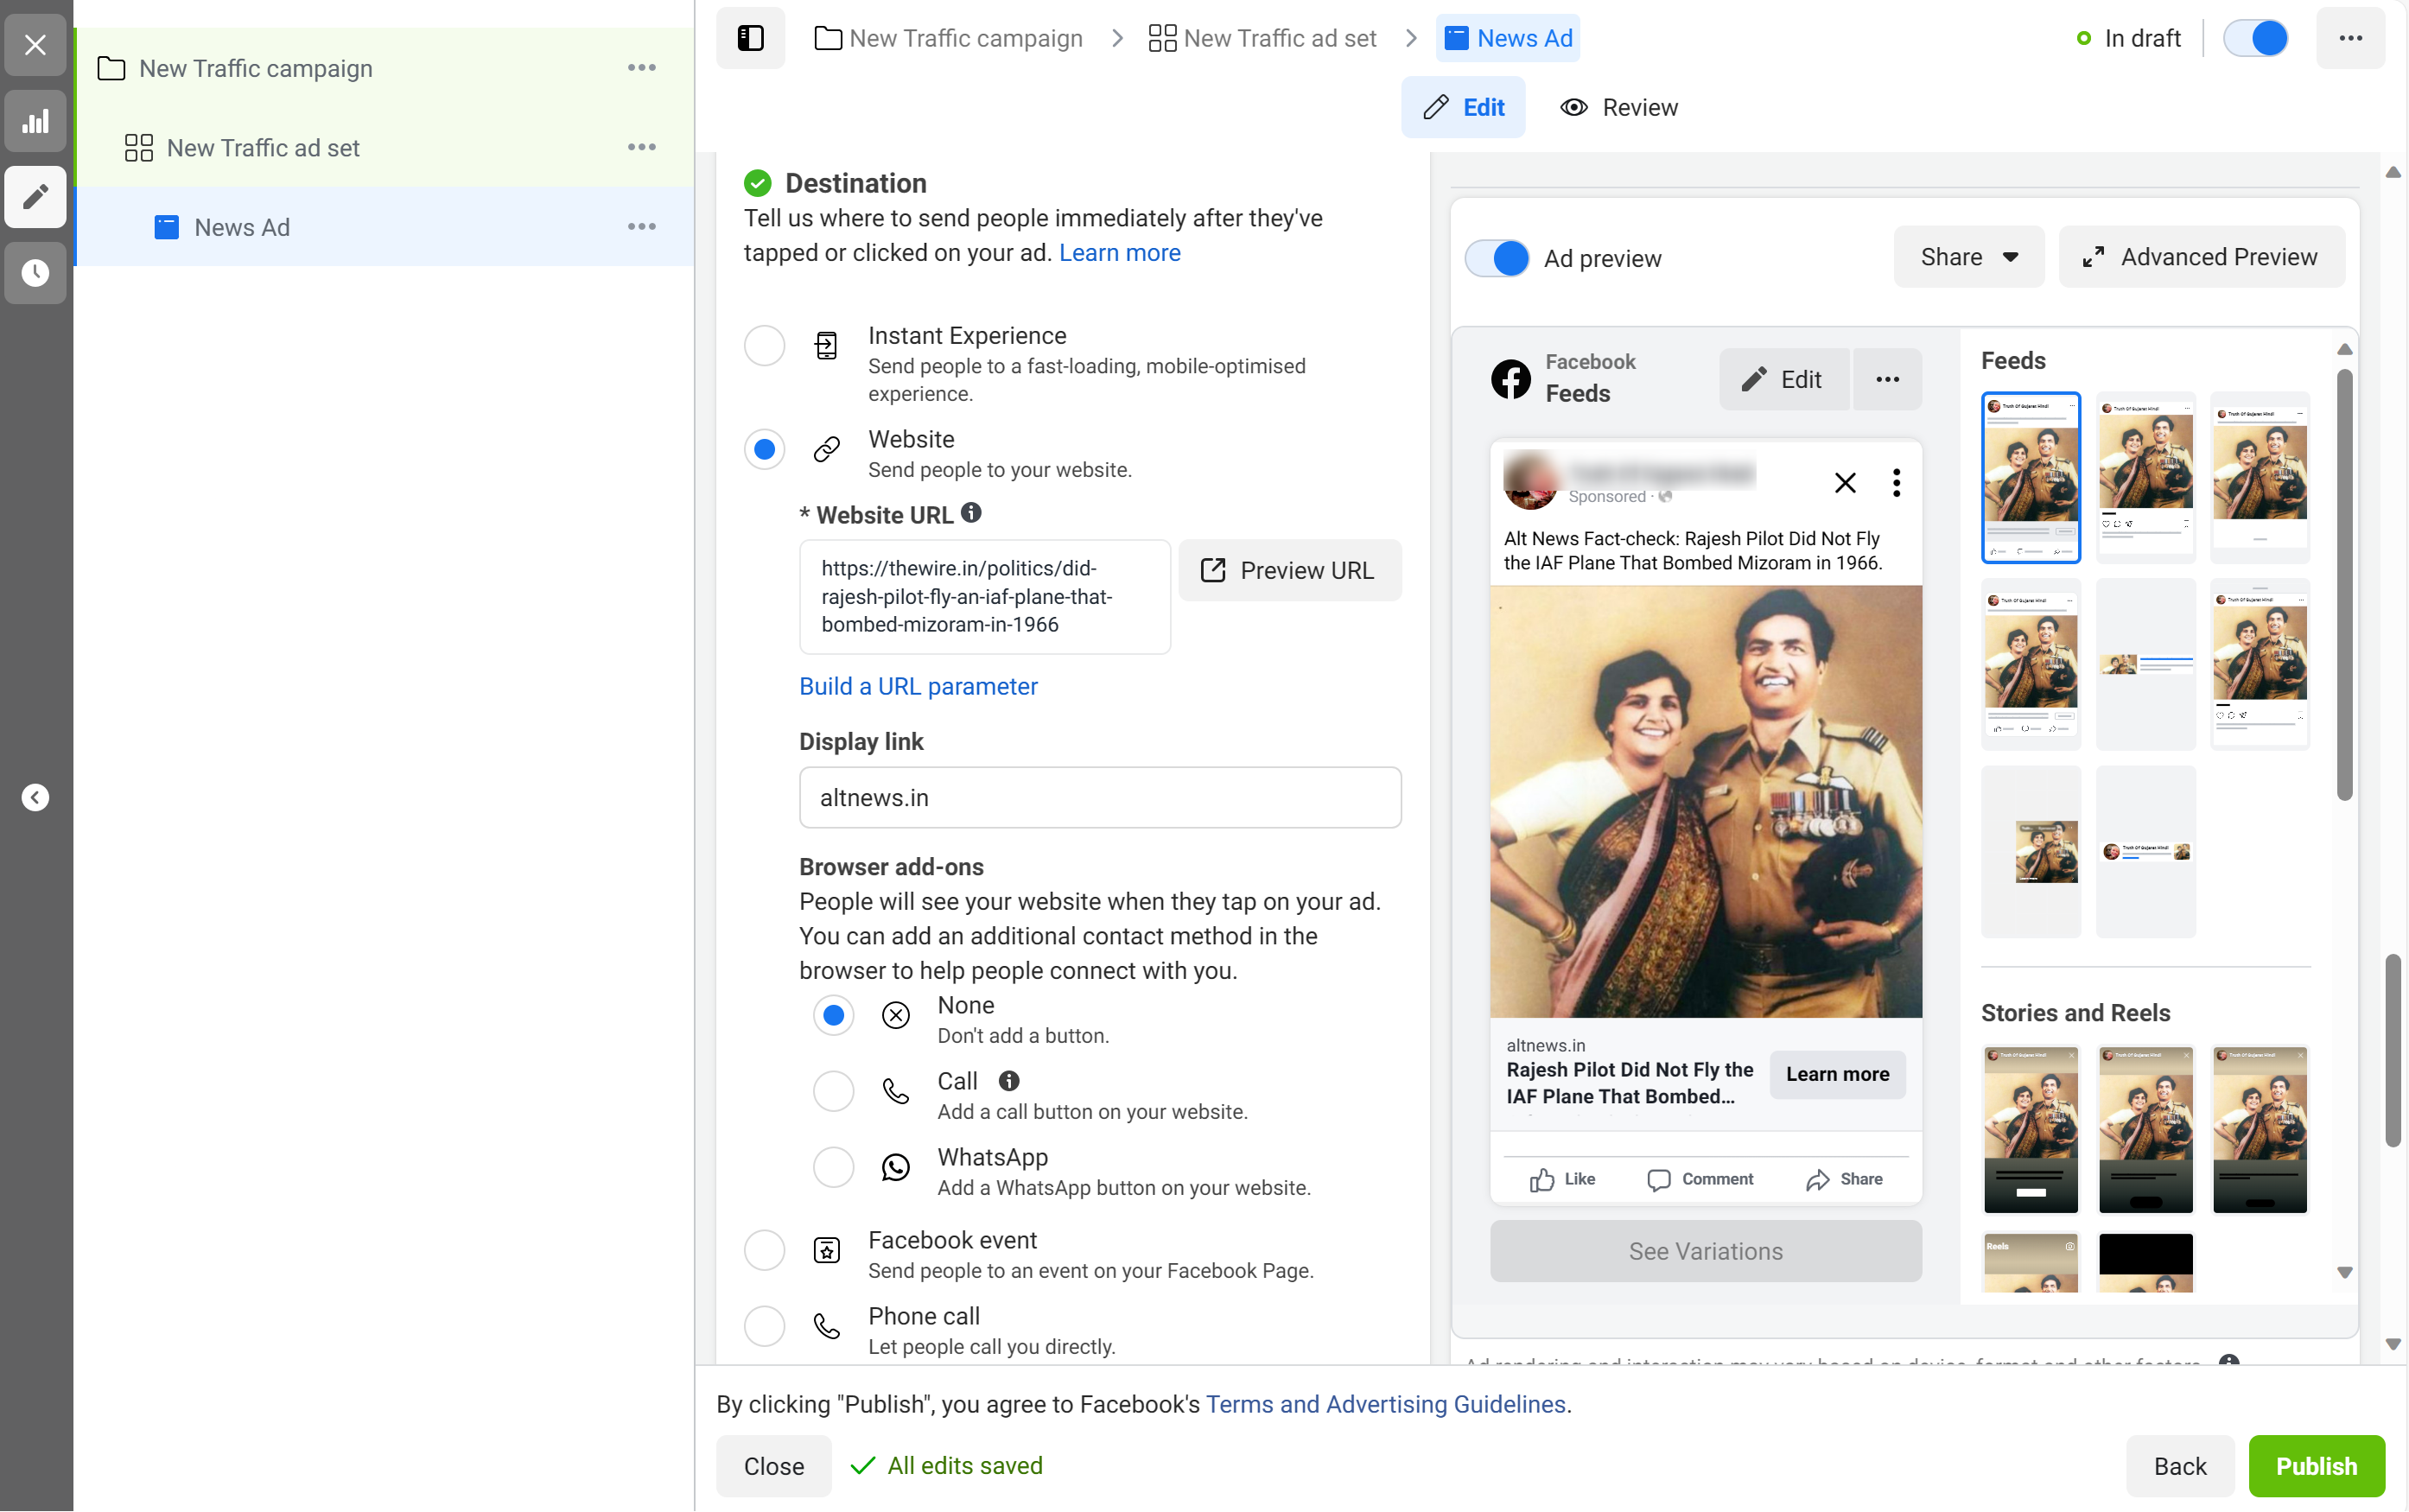Dismiss the ad preview with the X icon

click(x=1845, y=483)
